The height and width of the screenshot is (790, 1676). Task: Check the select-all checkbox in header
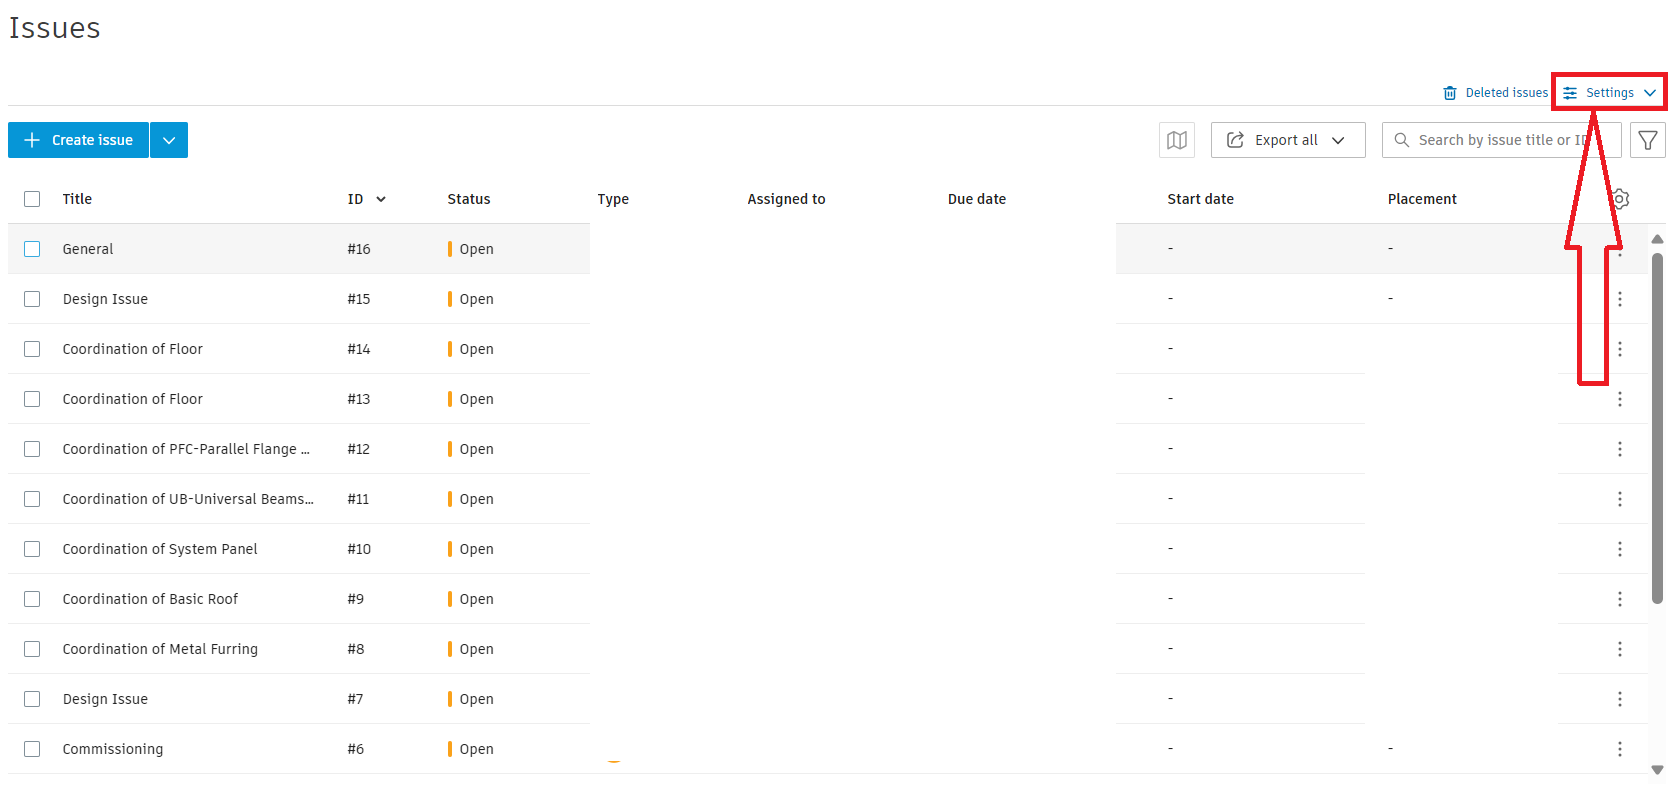[32, 199]
